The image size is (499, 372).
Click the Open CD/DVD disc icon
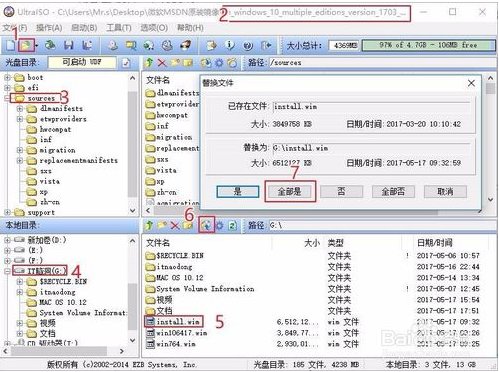pos(50,45)
